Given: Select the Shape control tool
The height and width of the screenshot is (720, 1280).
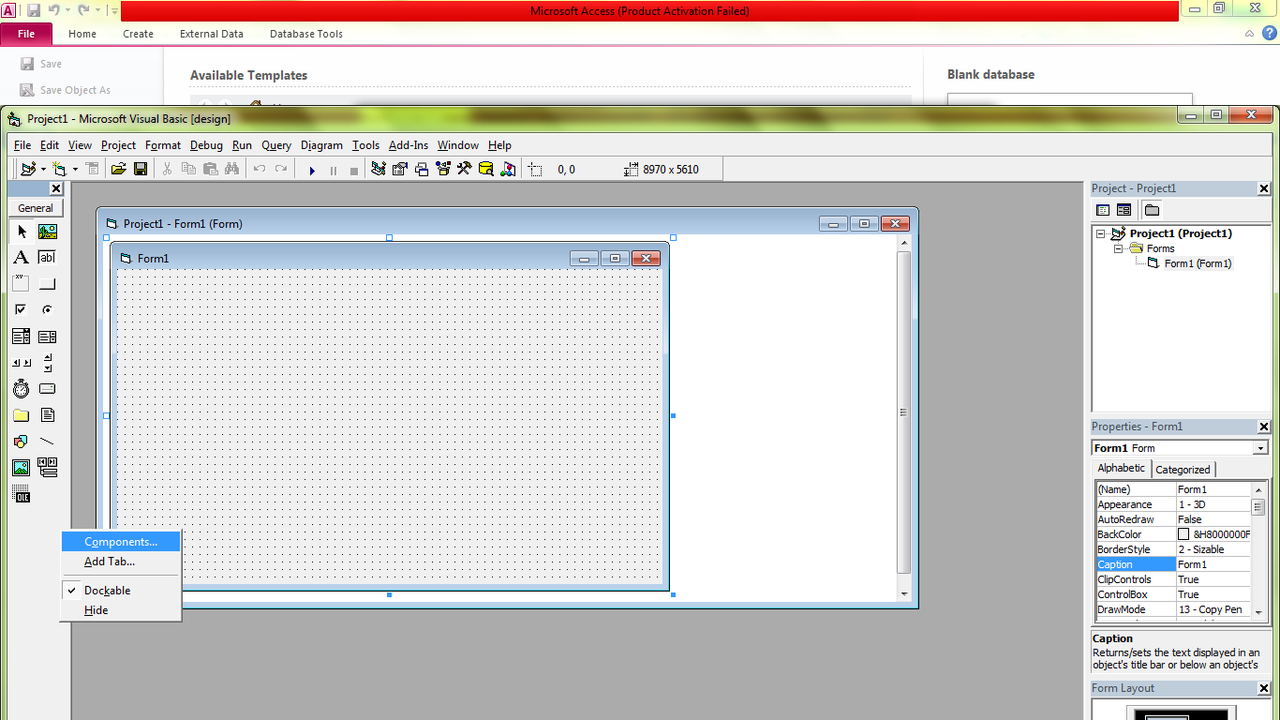Looking at the screenshot, I should 21,441.
